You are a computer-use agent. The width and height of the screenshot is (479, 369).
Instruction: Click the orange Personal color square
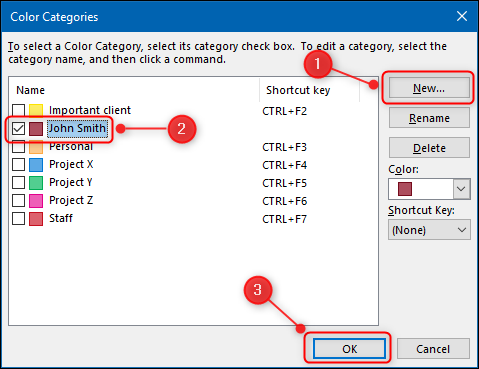click(x=36, y=147)
